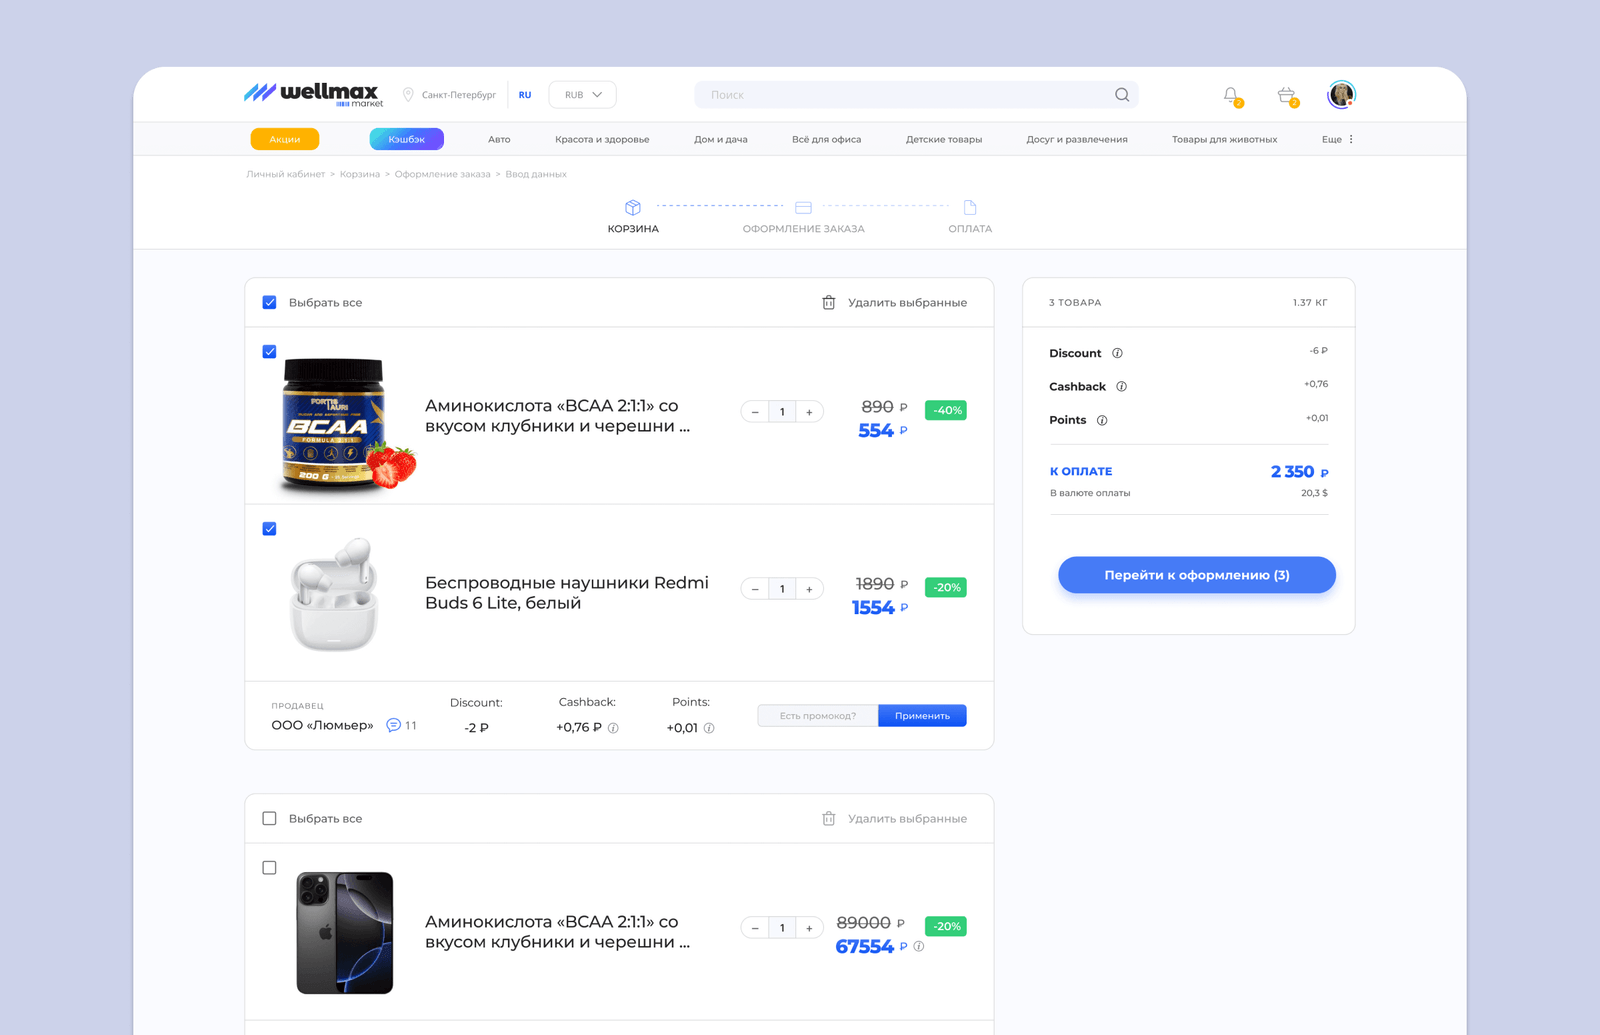Image resolution: width=1600 pixels, height=1035 pixels.
Task: Open Беспроводные наушники Redmi Buds 6 Lite title
Action: tap(567, 593)
